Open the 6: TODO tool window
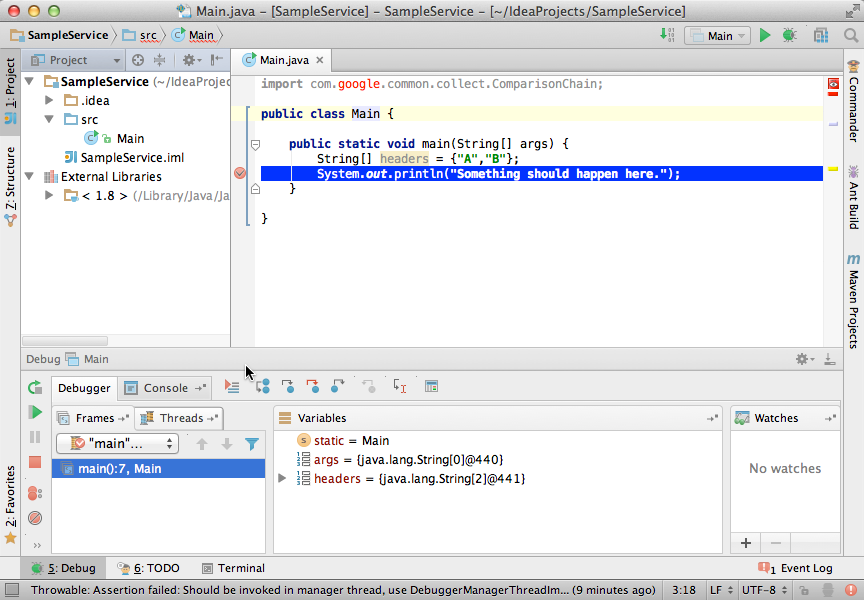This screenshot has width=864, height=600. [149, 568]
